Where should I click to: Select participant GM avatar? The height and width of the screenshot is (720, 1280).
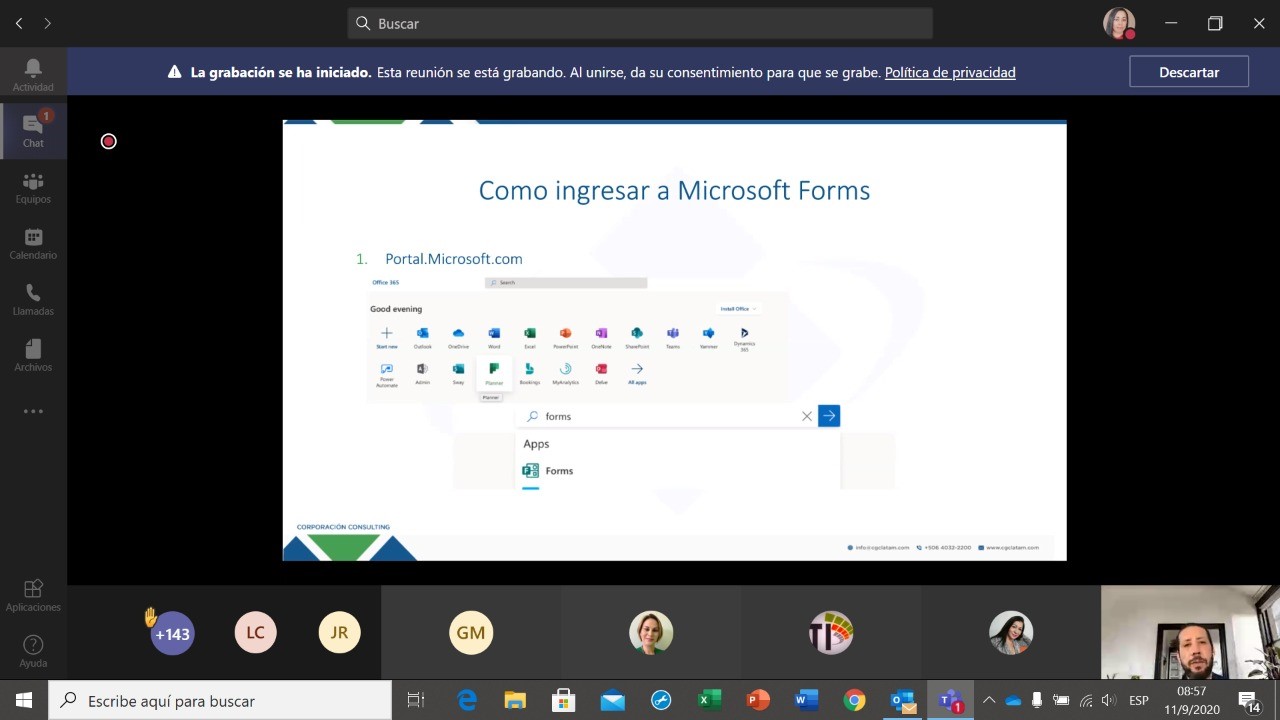tap(471, 633)
